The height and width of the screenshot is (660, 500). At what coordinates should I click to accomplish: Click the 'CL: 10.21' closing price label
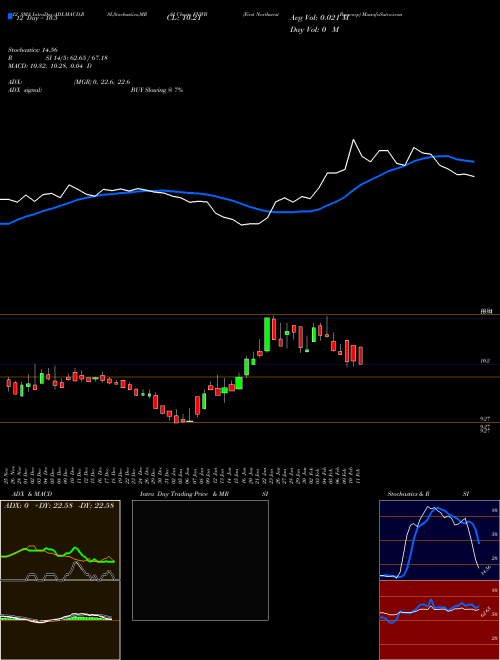click(182, 19)
